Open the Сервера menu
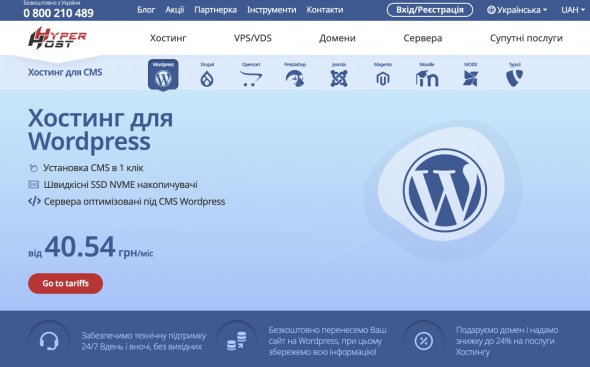 click(x=423, y=38)
